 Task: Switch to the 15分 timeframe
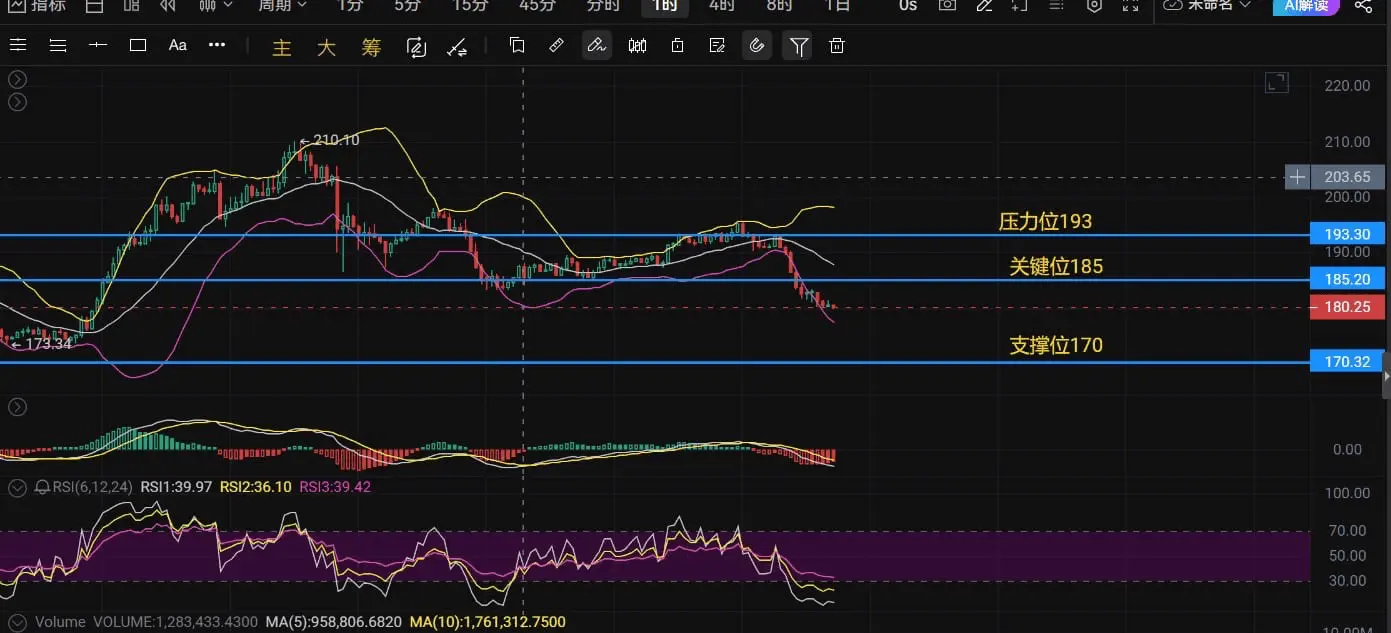tap(470, 5)
